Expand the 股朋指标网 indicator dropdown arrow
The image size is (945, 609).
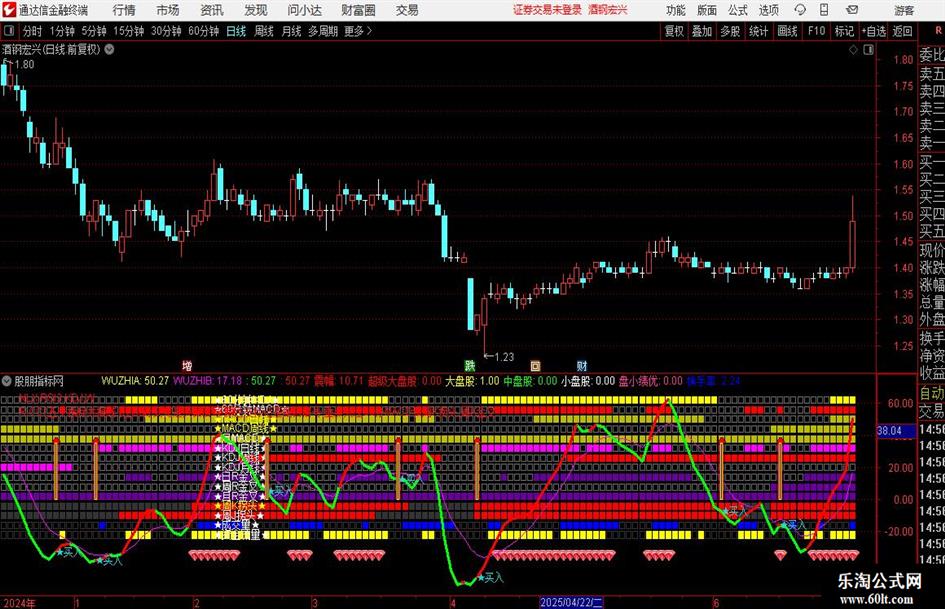(x=7, y=381)
